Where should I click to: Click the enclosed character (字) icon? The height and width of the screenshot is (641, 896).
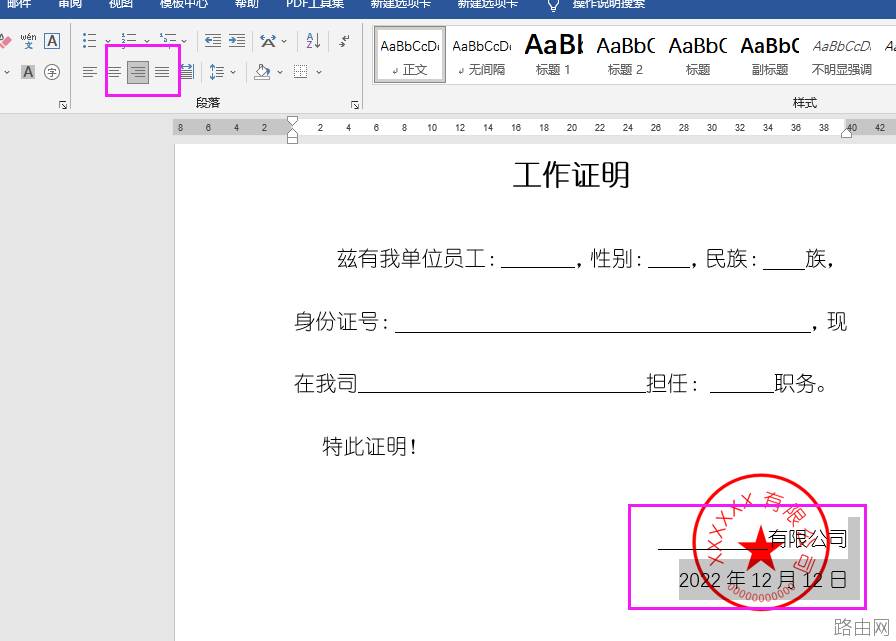click(52, 72)
